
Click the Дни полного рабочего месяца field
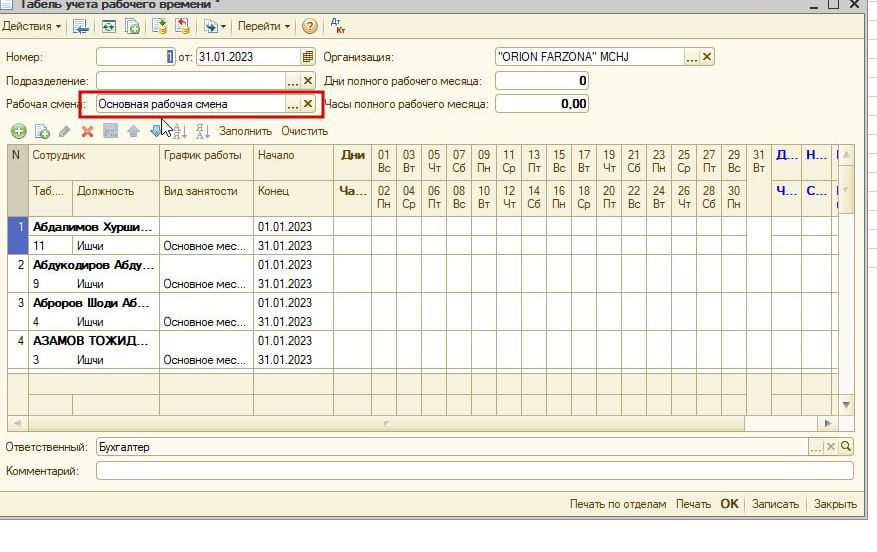[x=542, y=81]
